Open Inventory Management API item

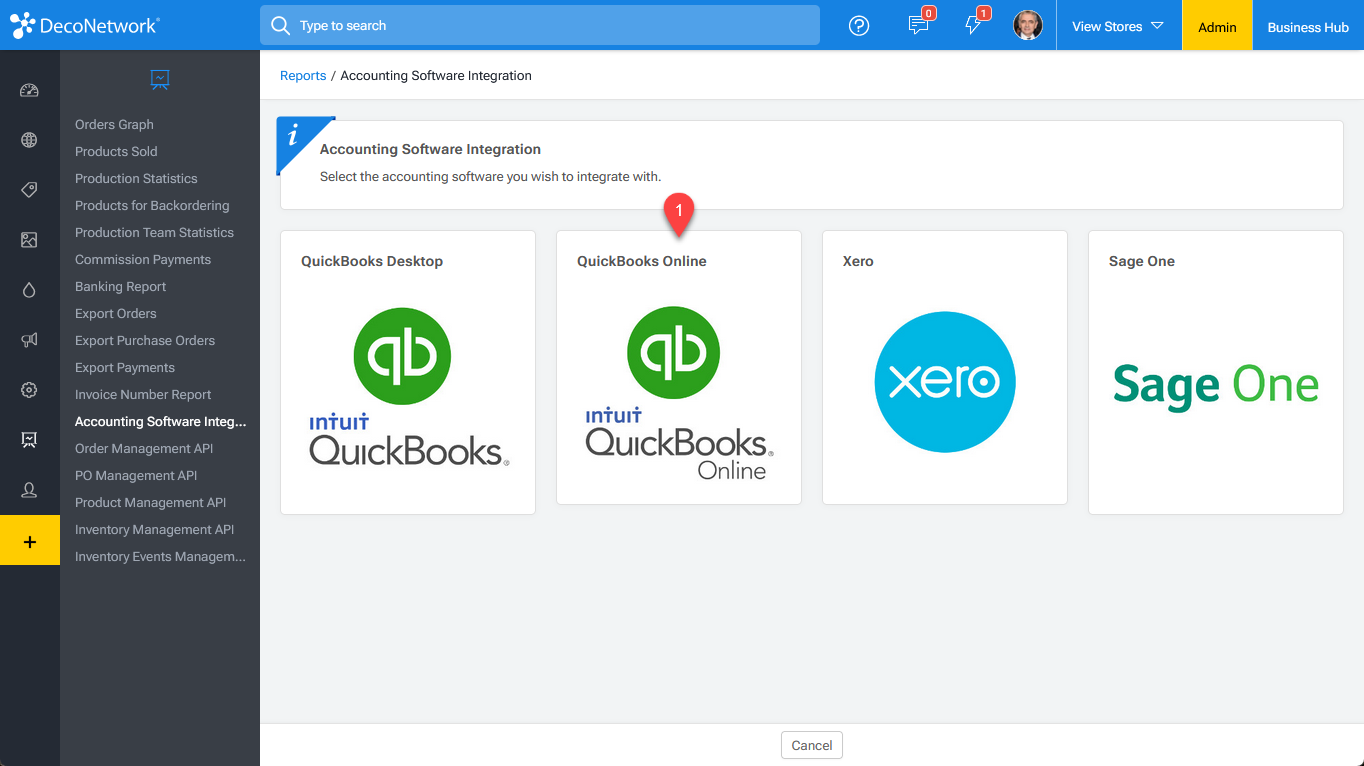pyautogui.click(x=154, y=529)
